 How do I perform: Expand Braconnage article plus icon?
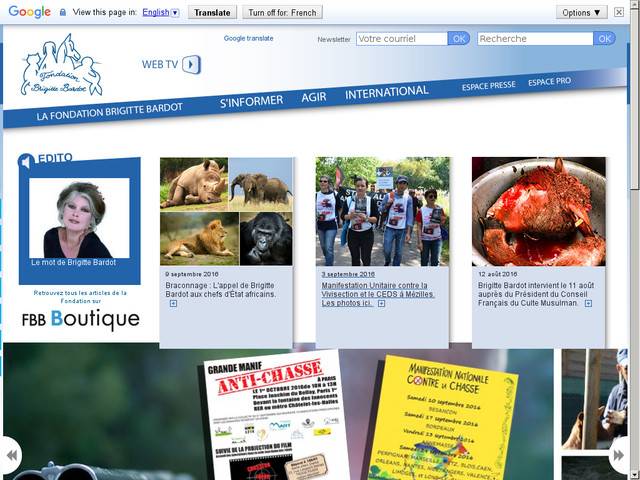tap(173, 303)
